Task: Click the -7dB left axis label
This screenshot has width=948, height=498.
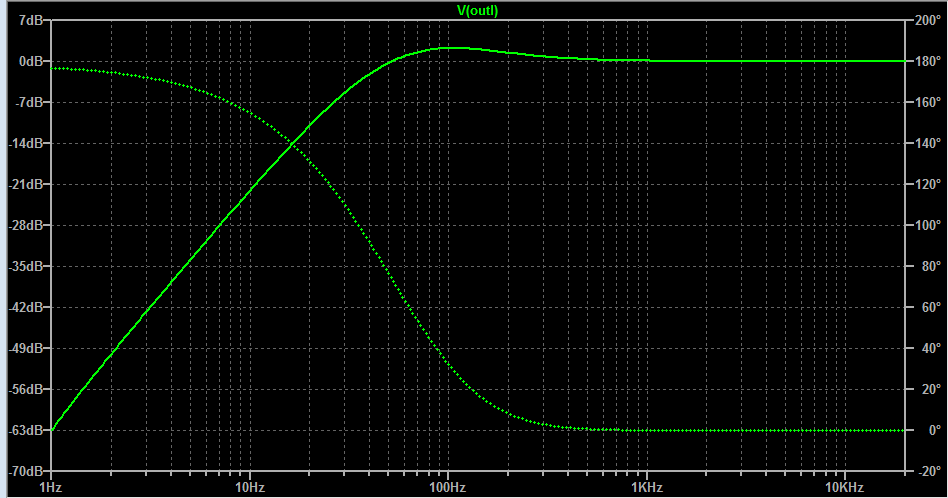Action: click(x=29, y=103)
